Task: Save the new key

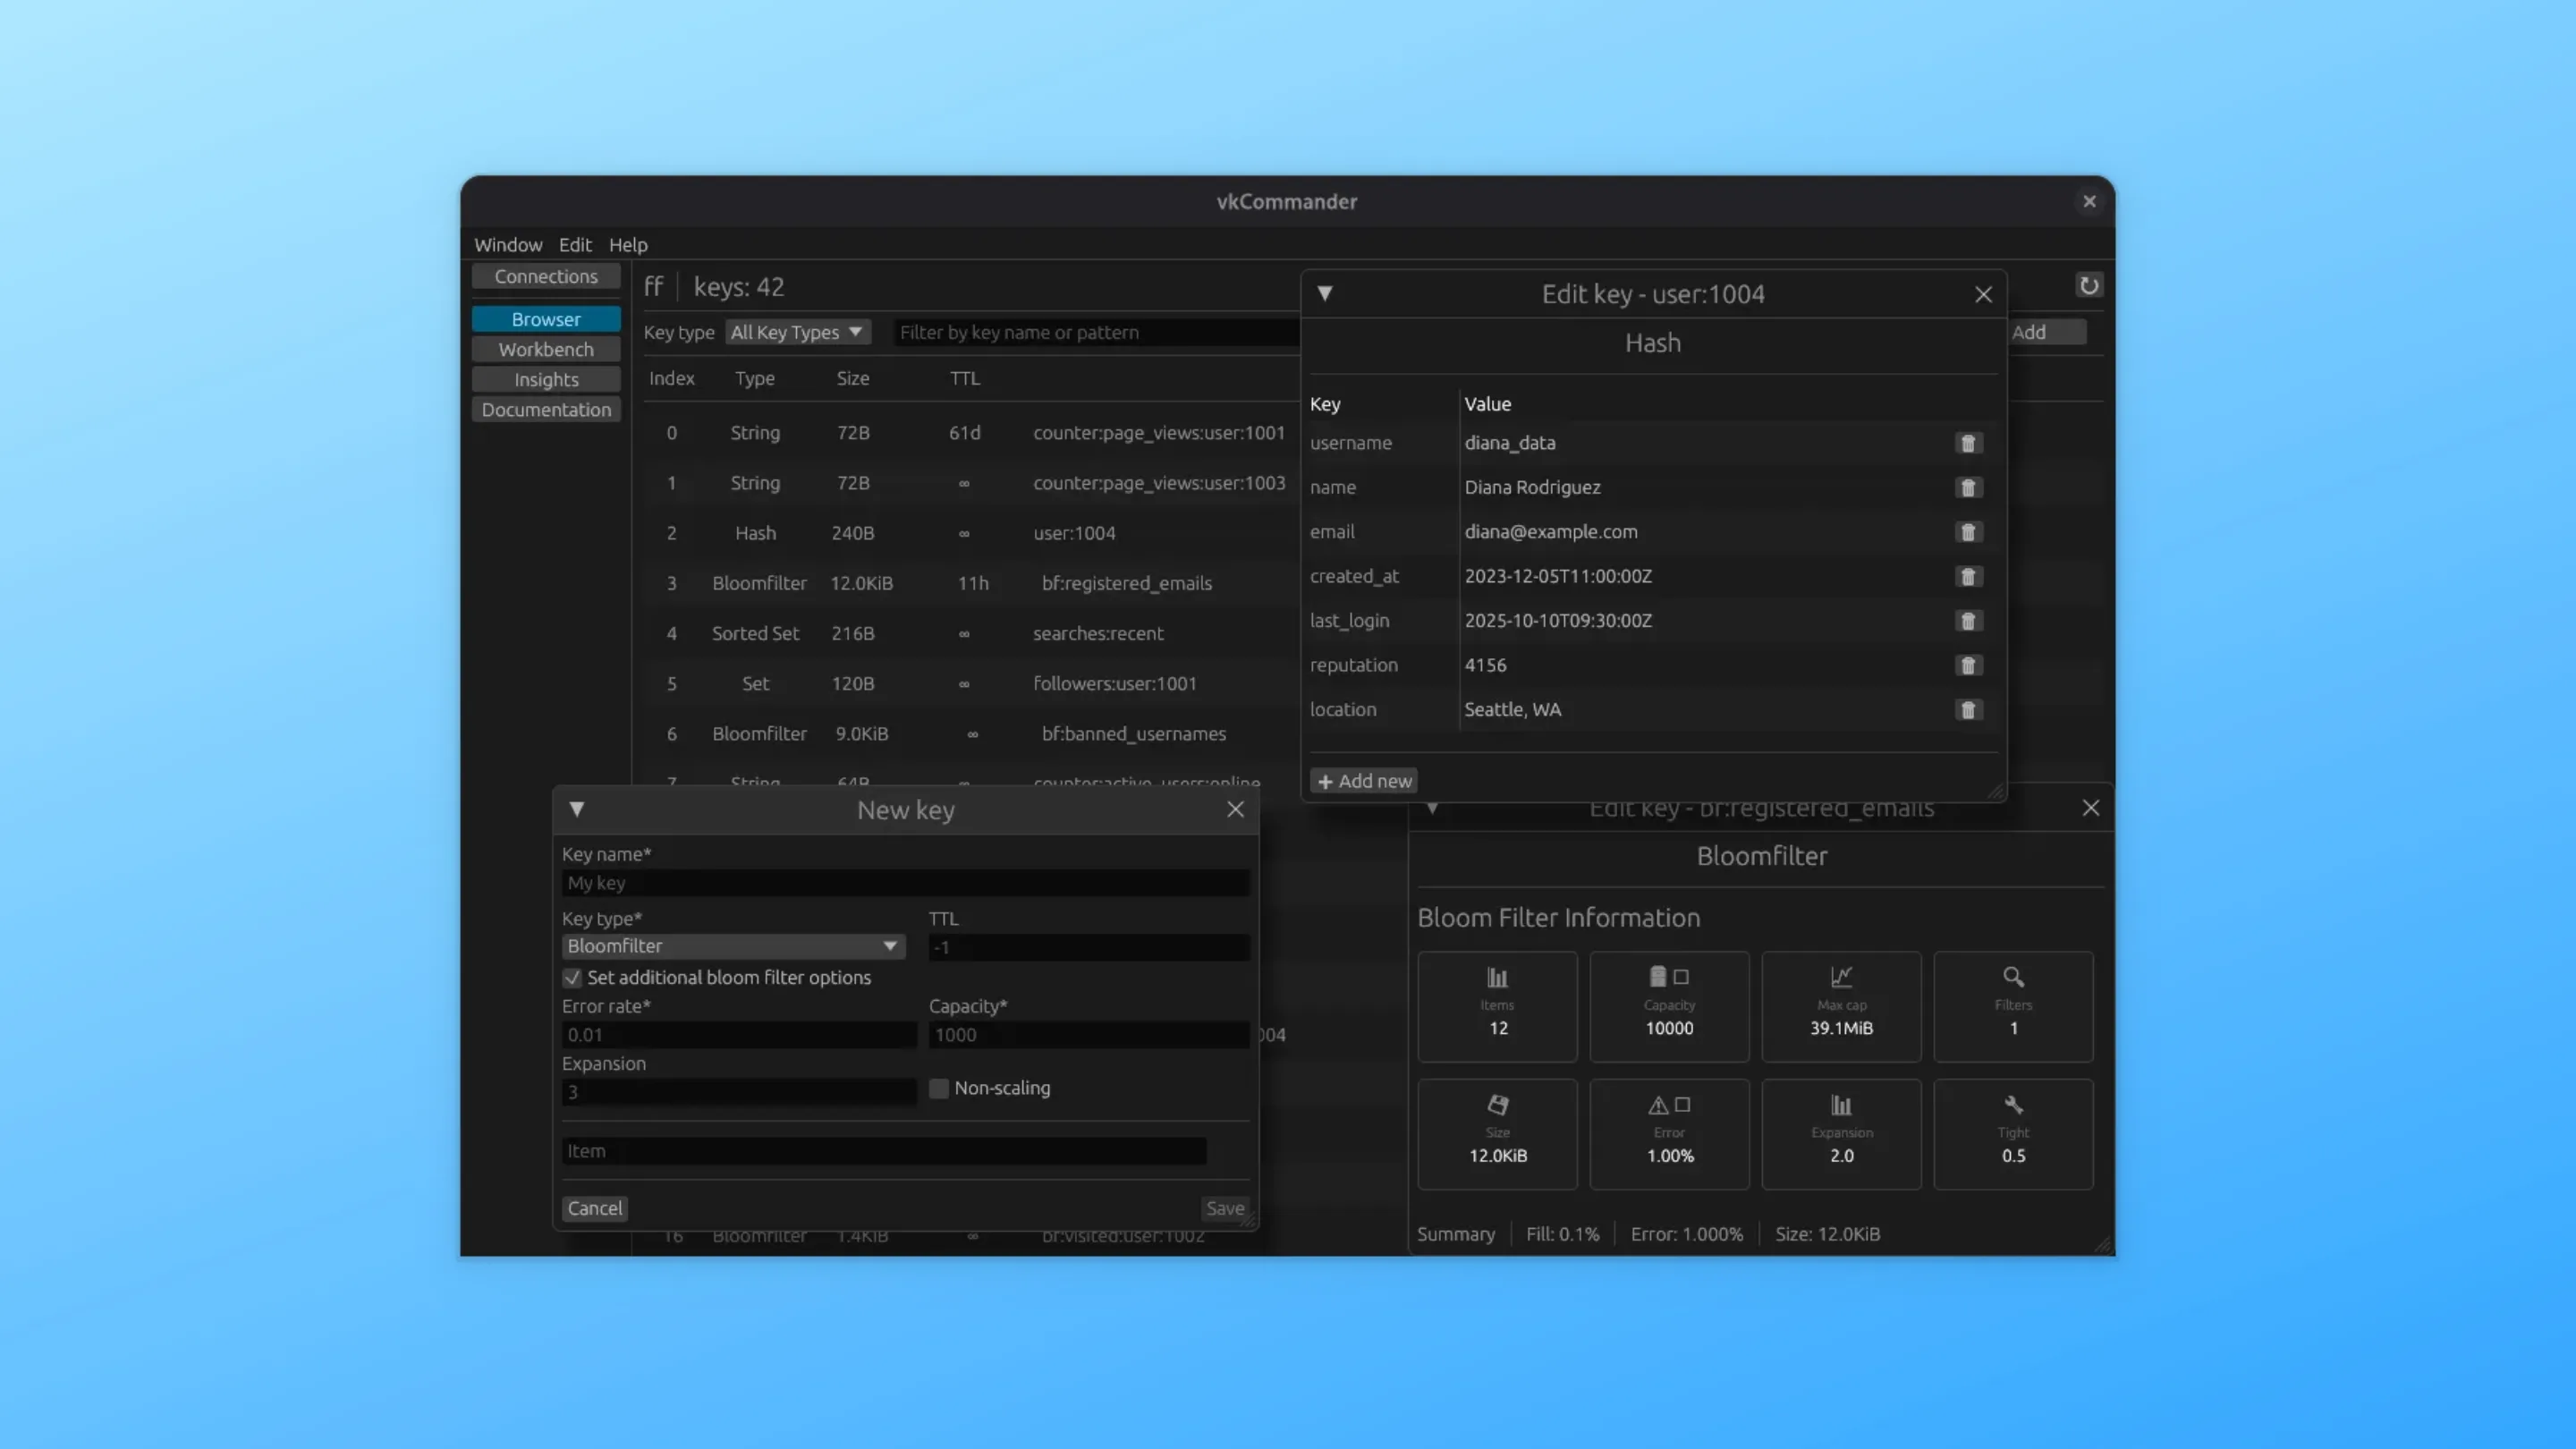Action: coord(1224,1208)
